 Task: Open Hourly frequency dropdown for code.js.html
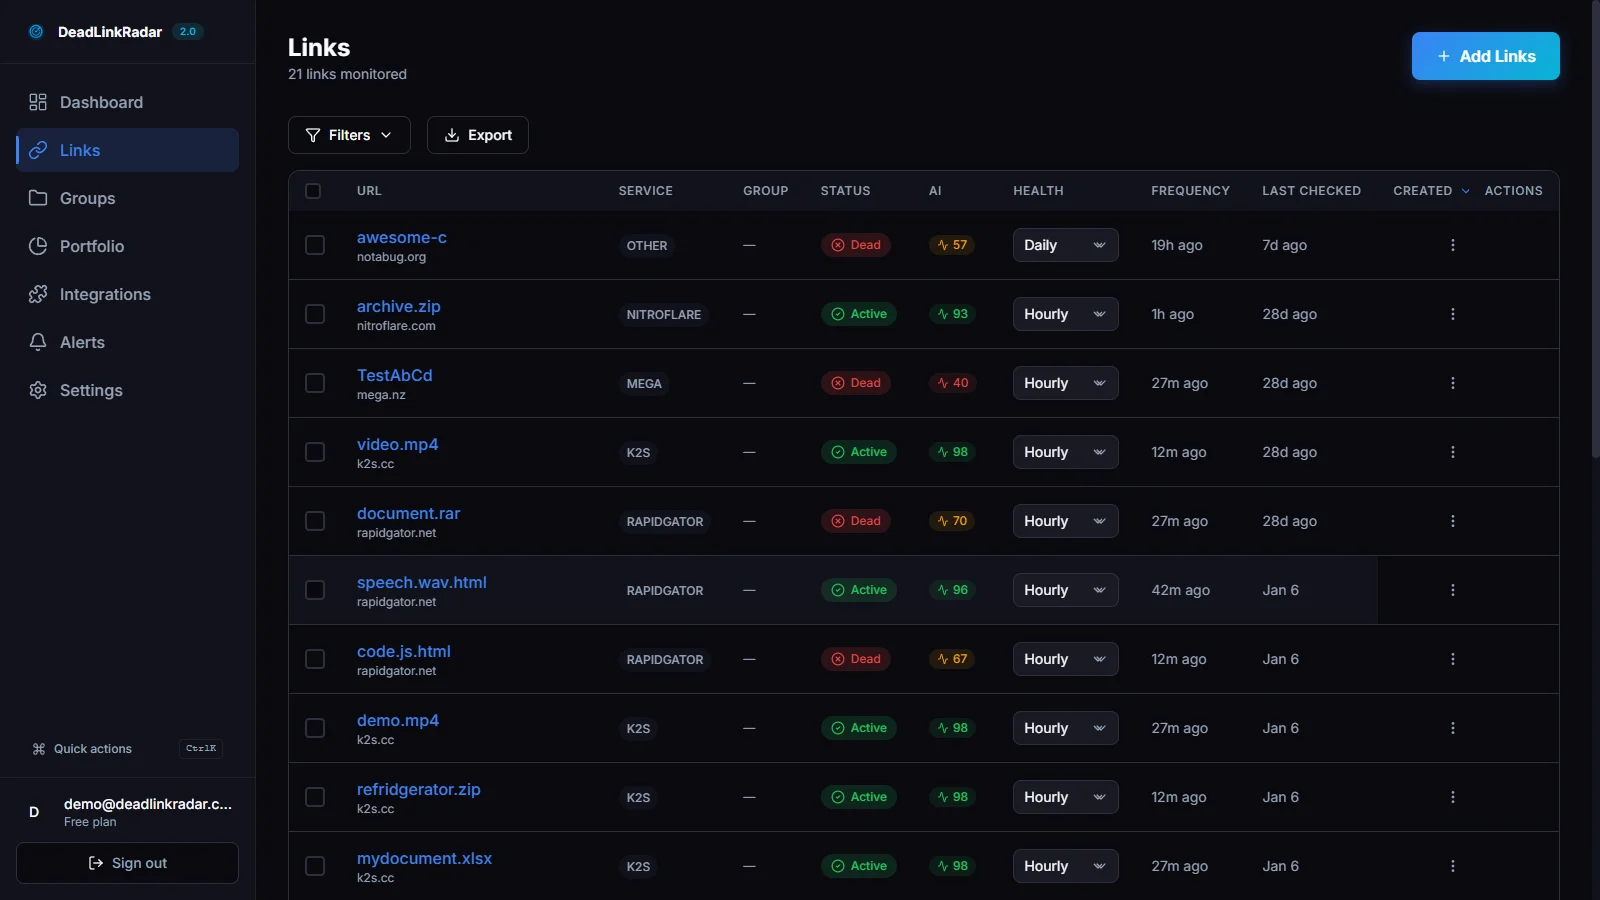[1065, 659]
